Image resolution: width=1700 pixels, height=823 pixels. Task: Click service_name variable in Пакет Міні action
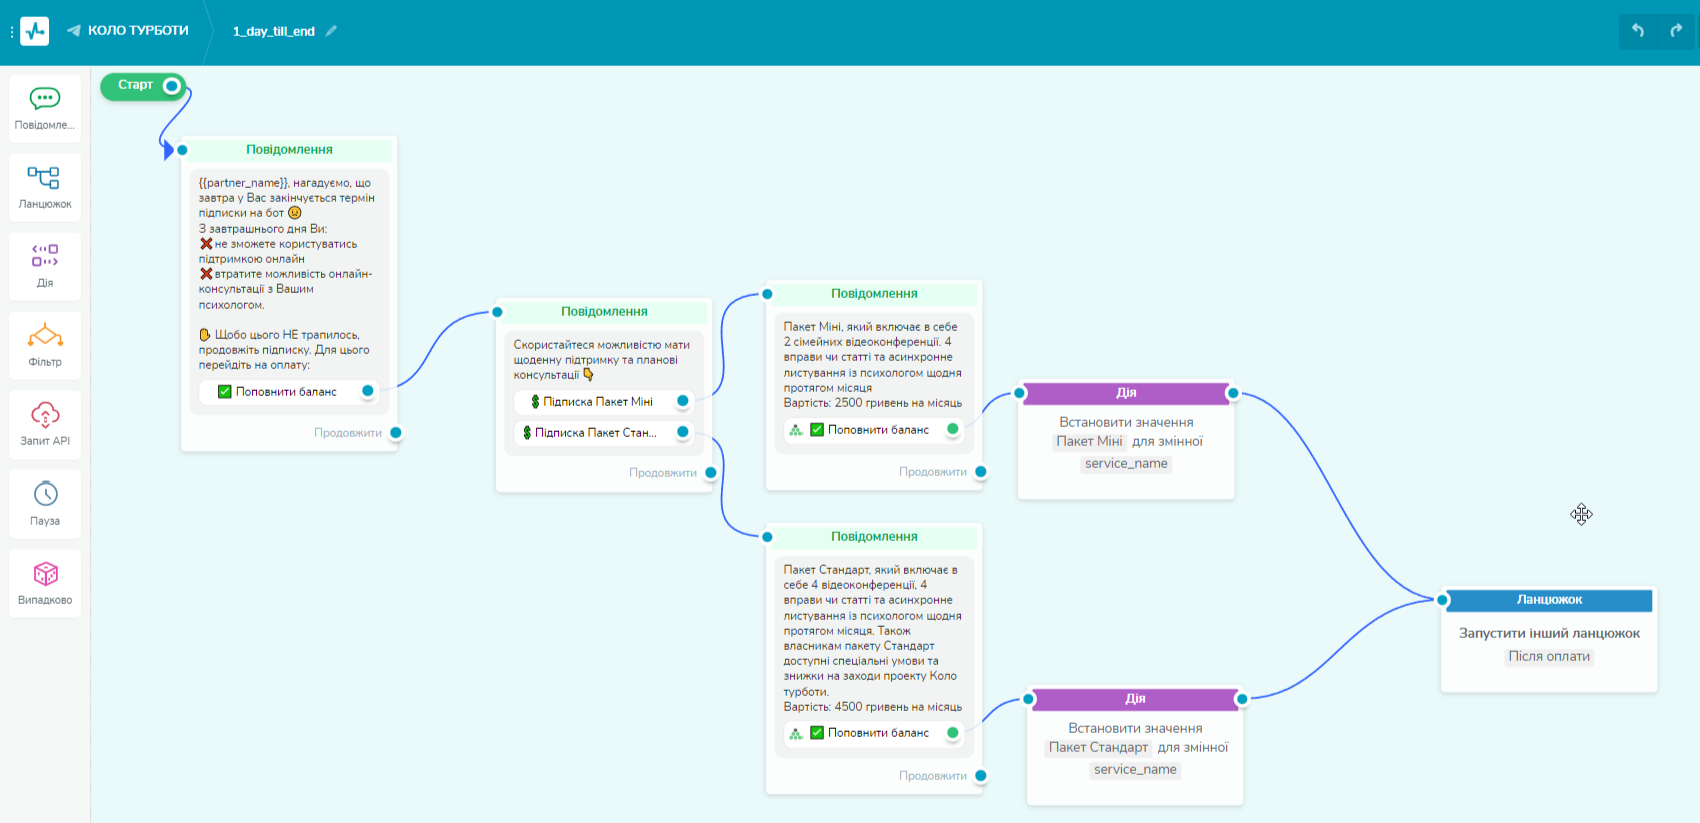(x=1126, y=464)
